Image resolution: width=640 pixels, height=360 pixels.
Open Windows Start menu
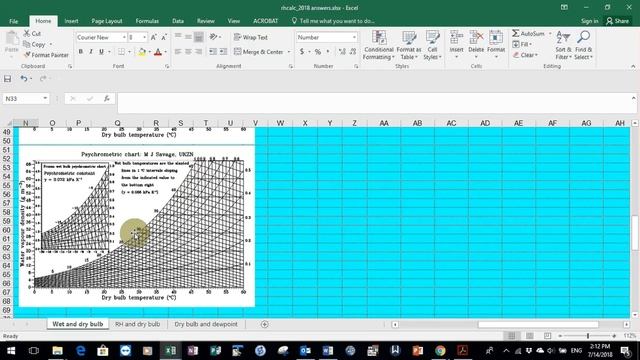[11, 351]
